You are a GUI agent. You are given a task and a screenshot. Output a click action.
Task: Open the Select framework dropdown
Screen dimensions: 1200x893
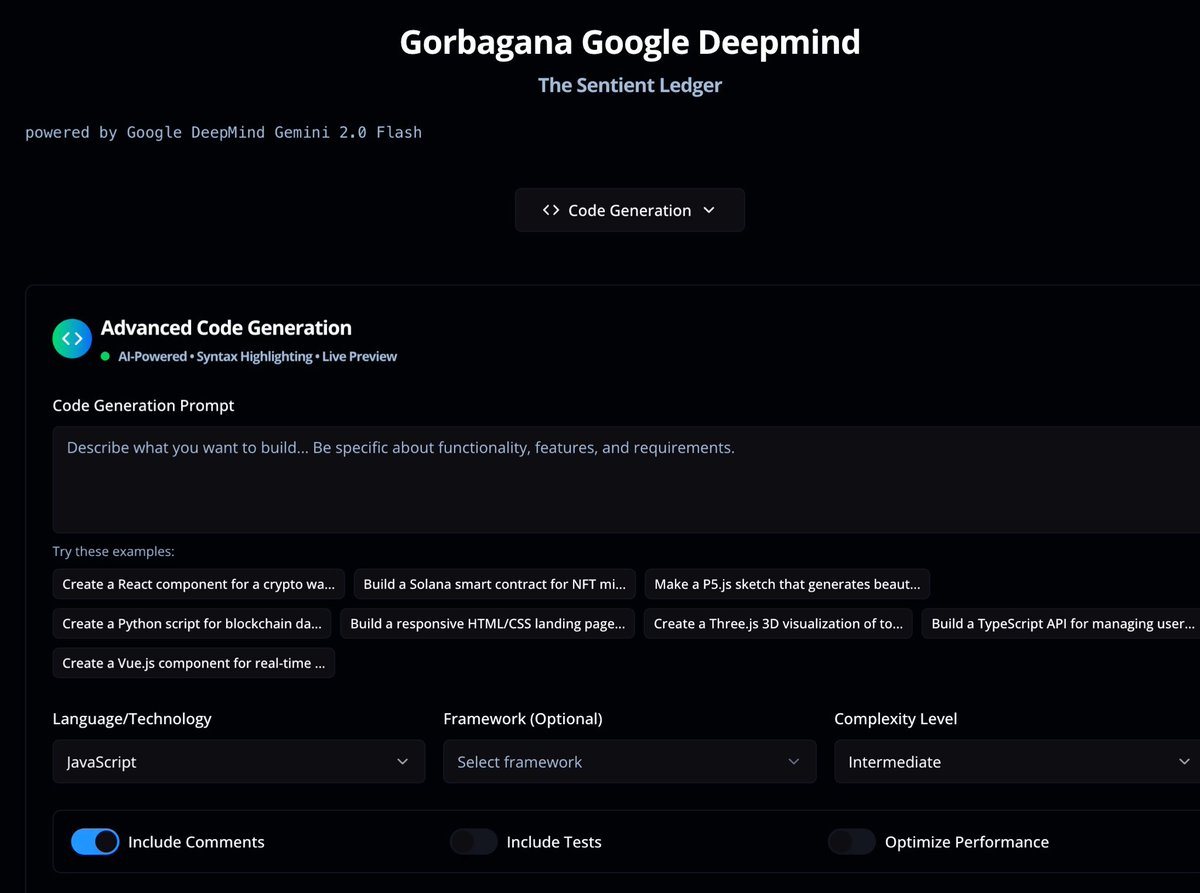629,761
